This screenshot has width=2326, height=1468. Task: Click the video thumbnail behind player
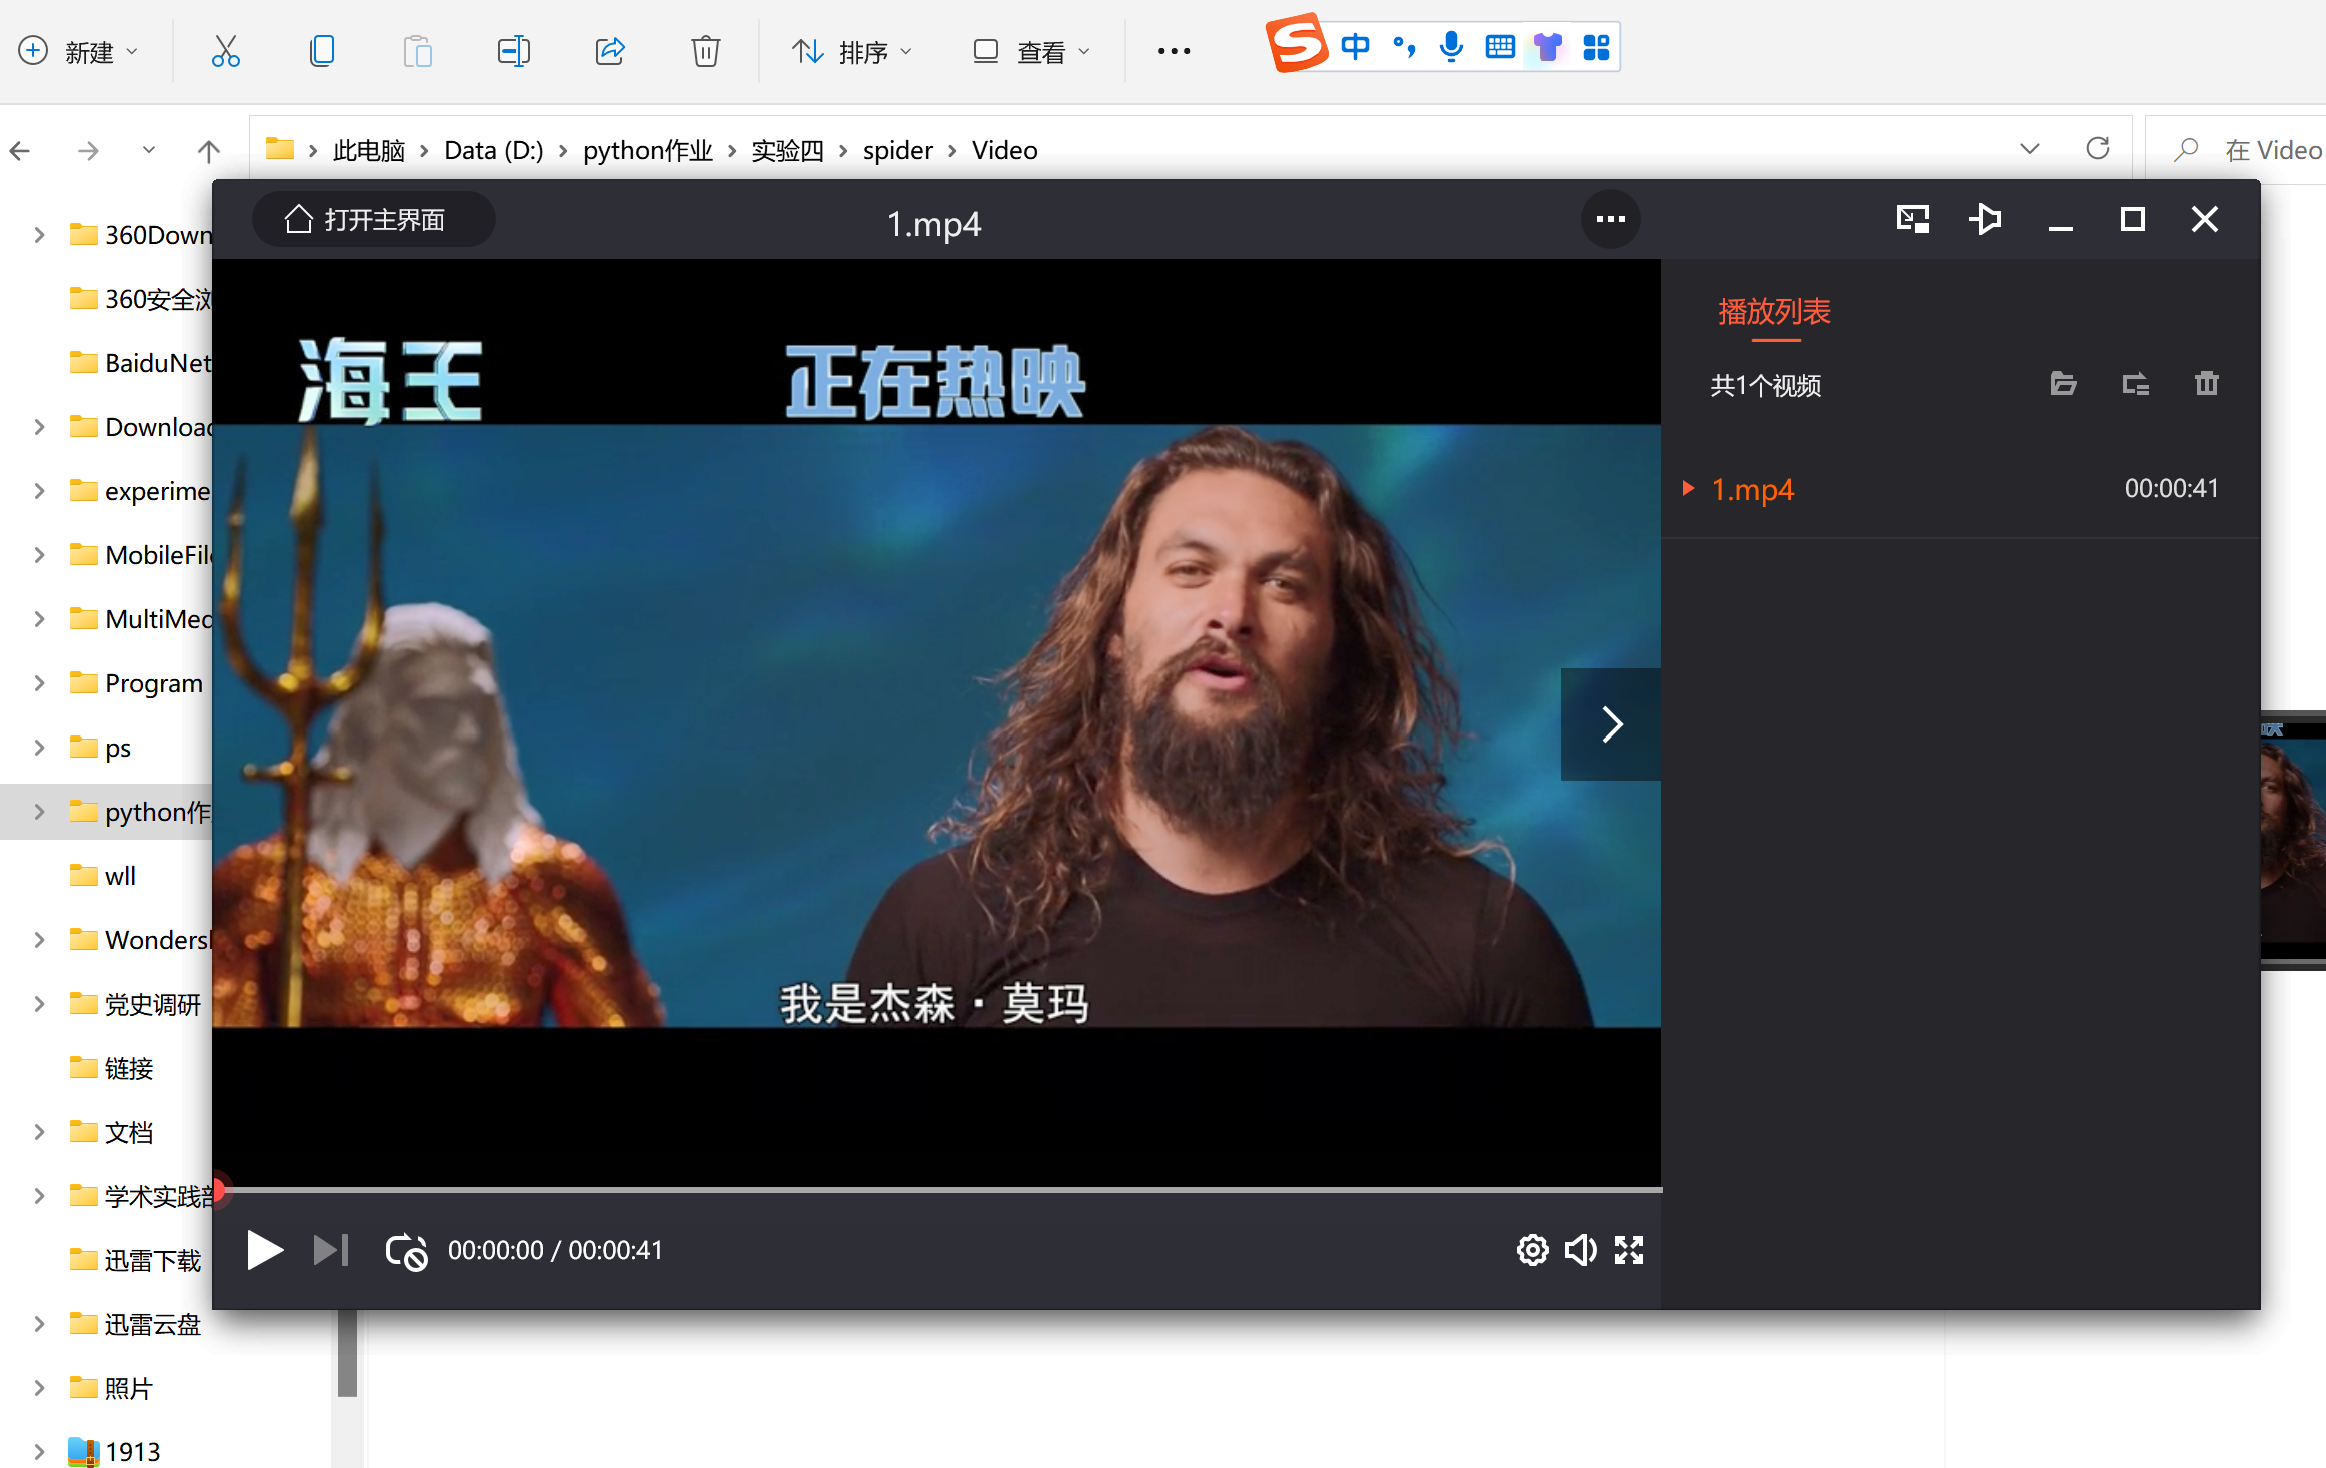click(x=2293, y=840)
